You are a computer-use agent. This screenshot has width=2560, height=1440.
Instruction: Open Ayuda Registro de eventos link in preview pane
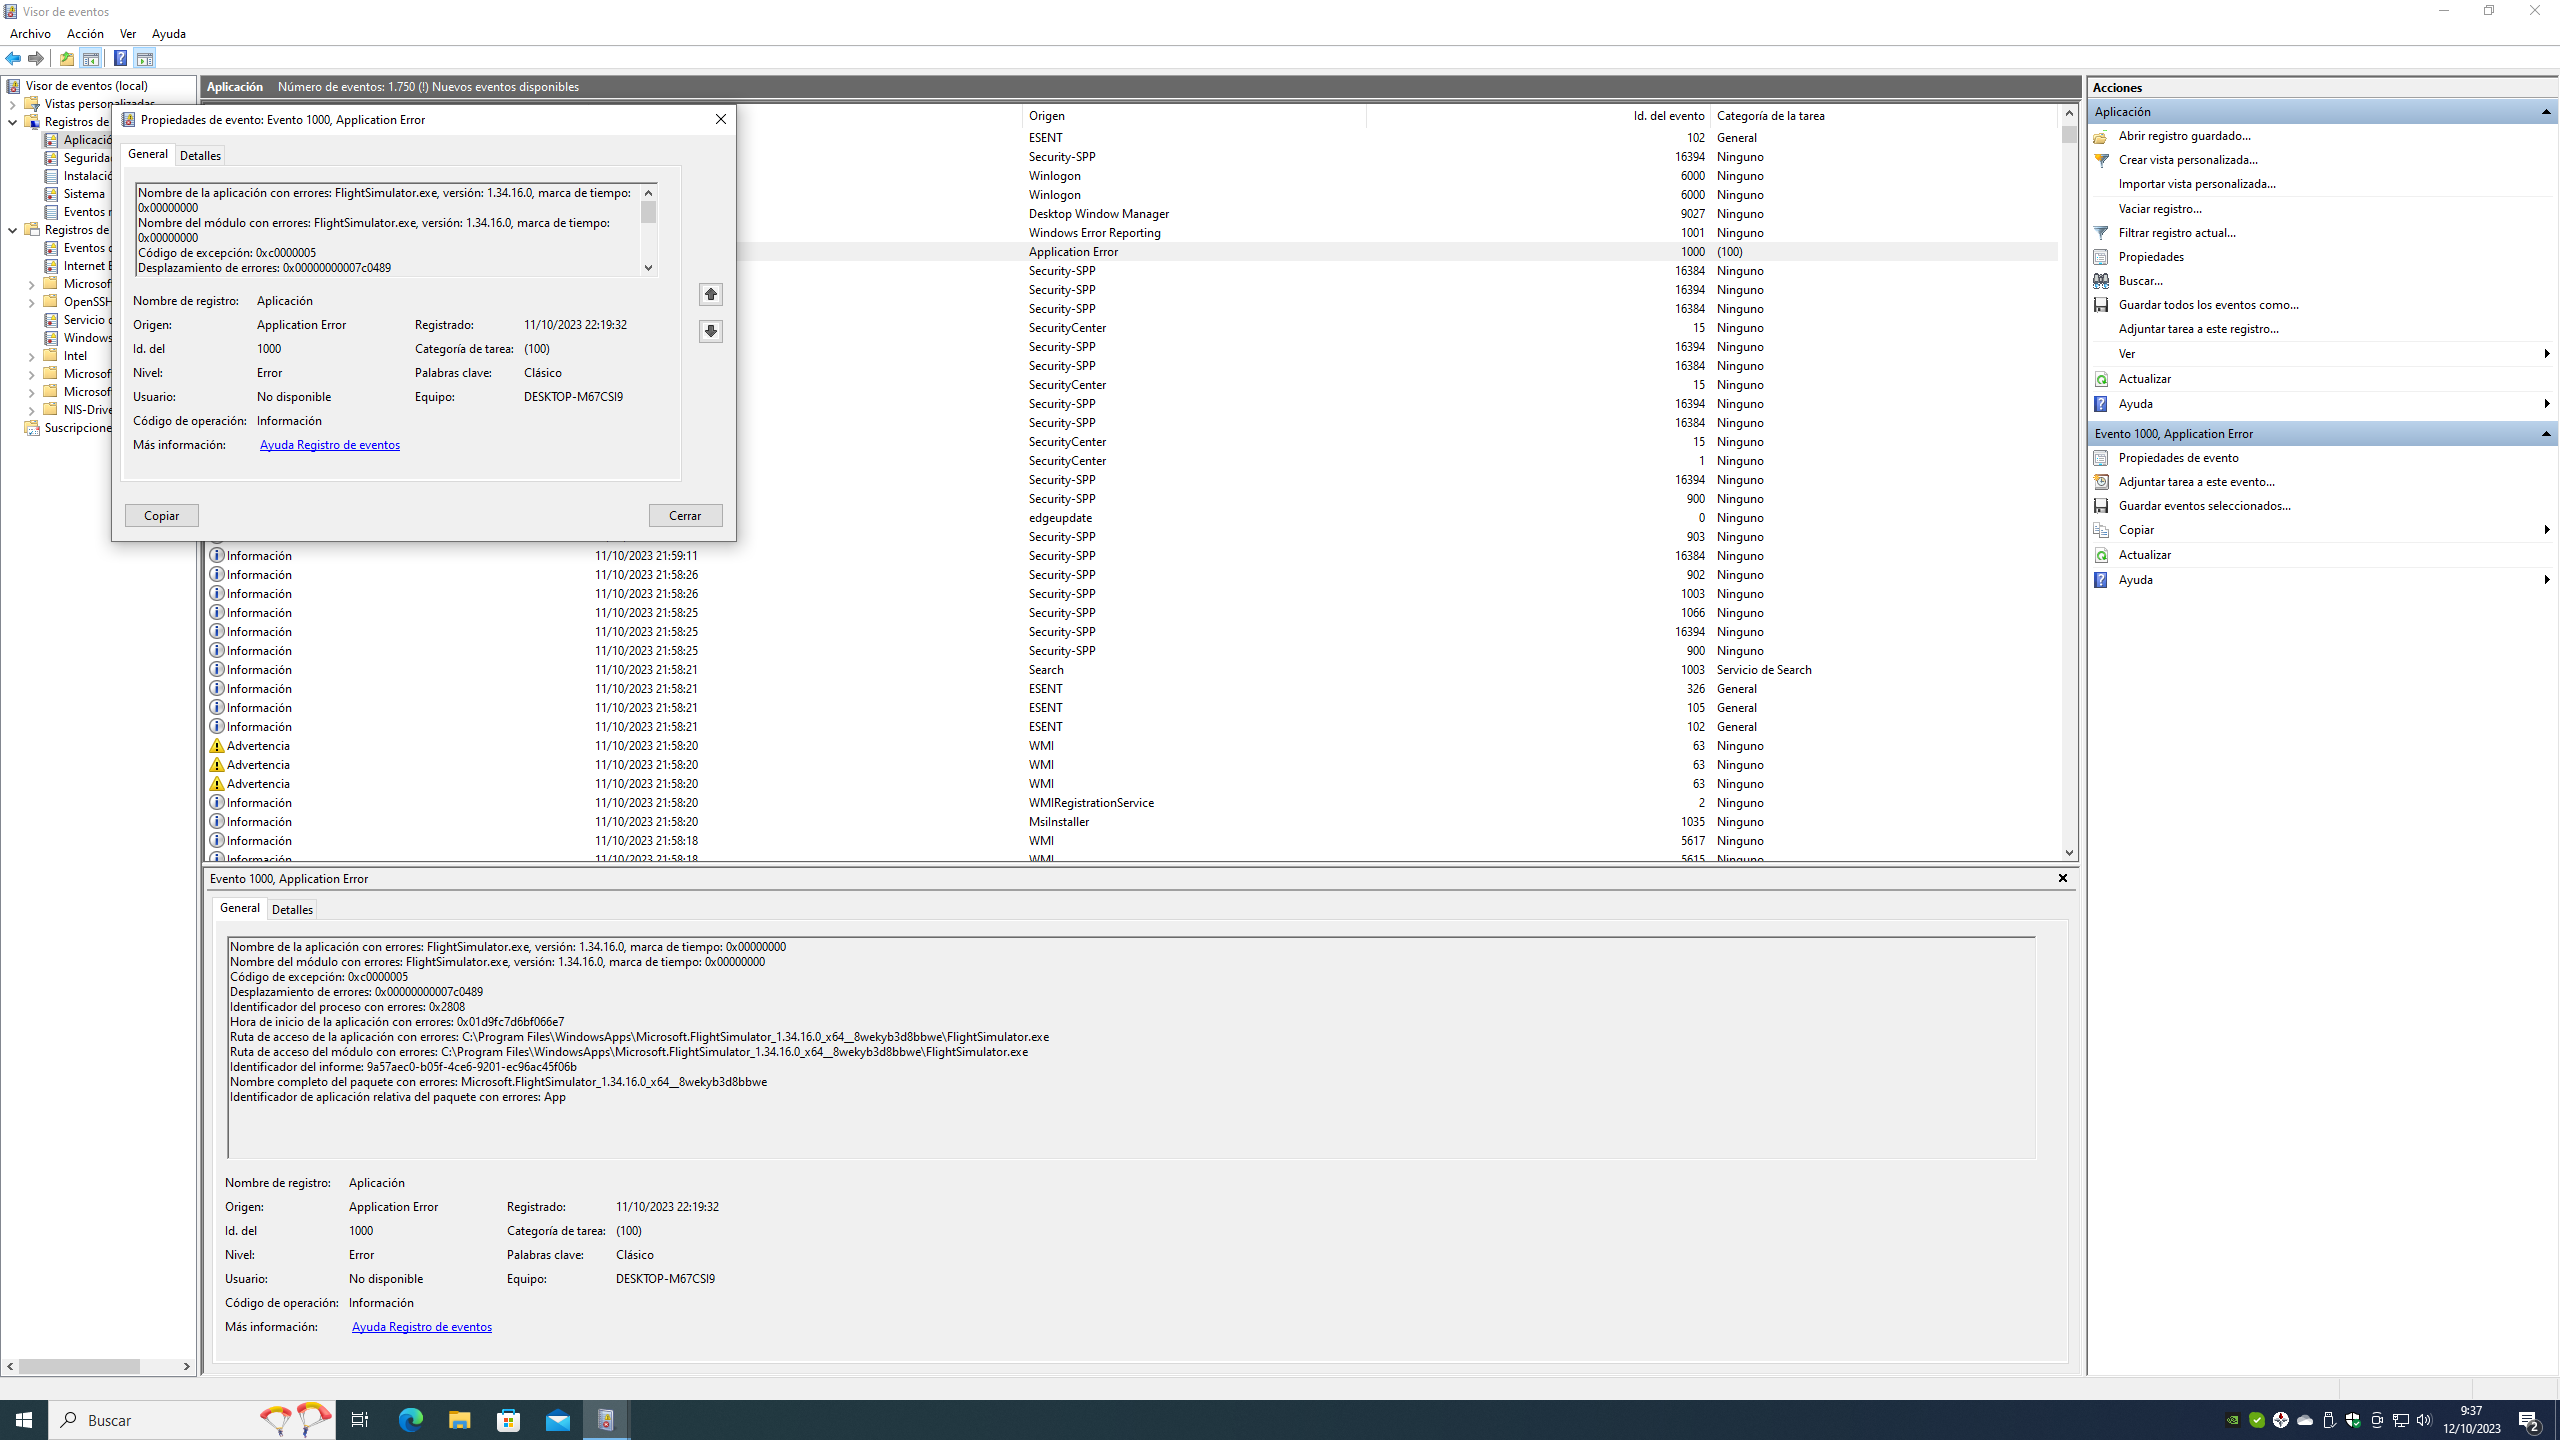tap(422, 1327)
